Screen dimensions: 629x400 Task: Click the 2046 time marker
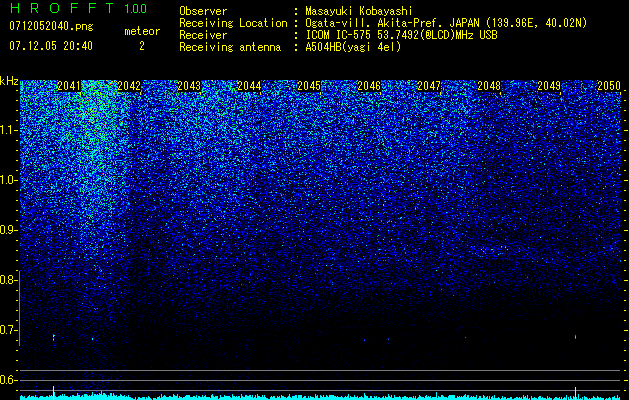click(369, 86)
